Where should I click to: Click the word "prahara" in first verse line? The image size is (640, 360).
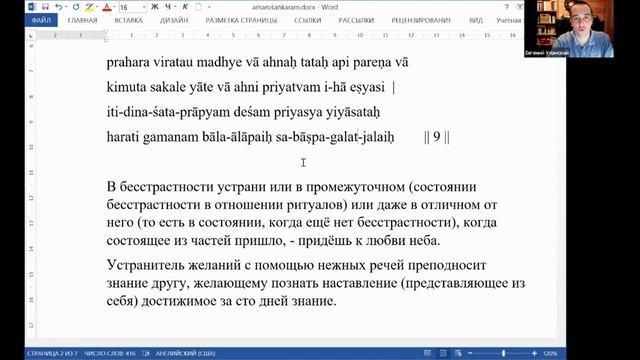click(x=128, y=62)
